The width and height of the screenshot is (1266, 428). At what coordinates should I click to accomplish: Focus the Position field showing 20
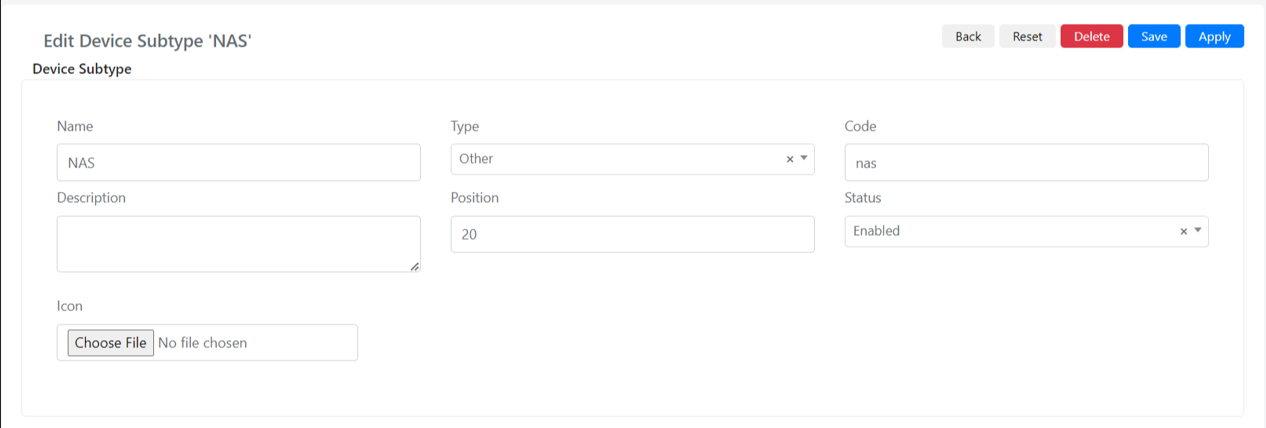coord(633,234)
